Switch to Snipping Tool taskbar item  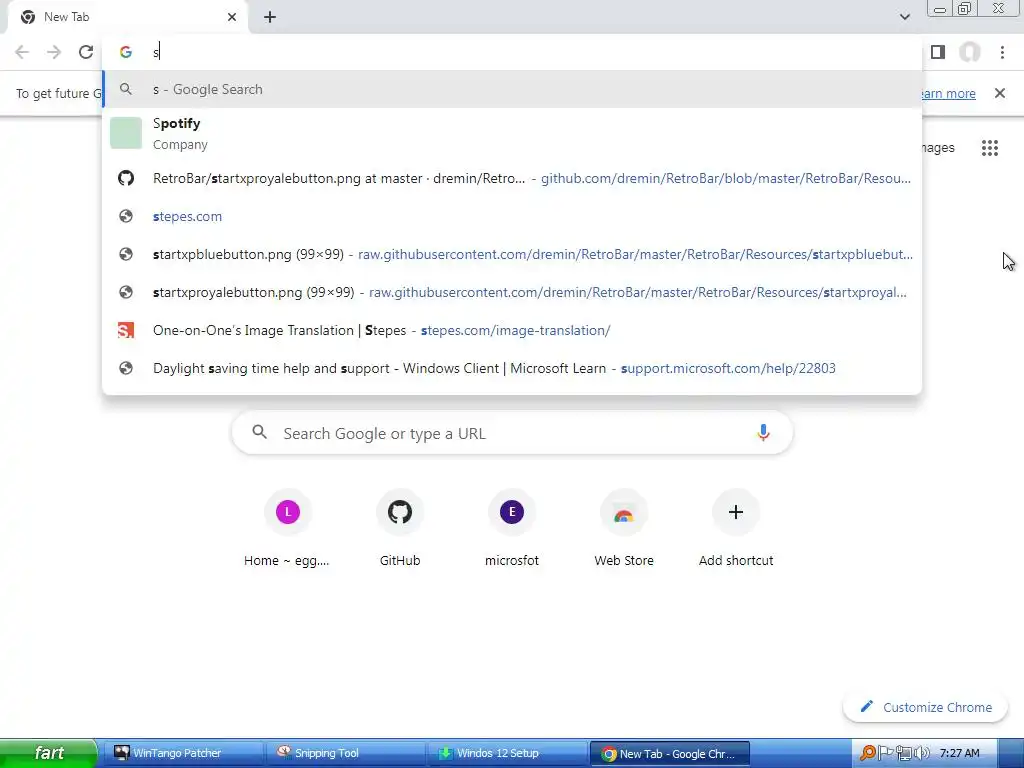point(346,753)
